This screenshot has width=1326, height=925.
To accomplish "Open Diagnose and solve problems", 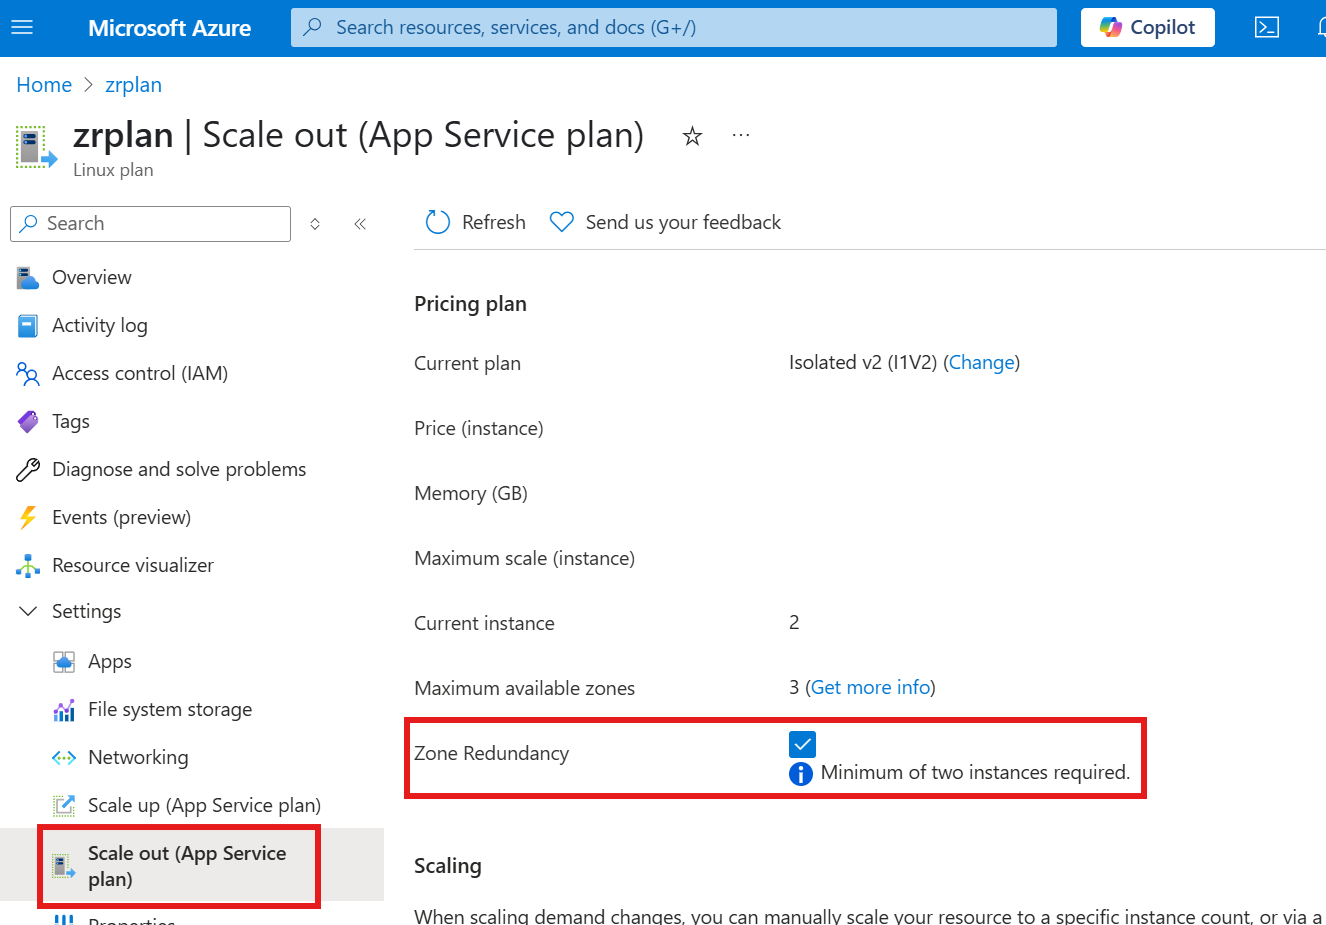I will point(178,469).
